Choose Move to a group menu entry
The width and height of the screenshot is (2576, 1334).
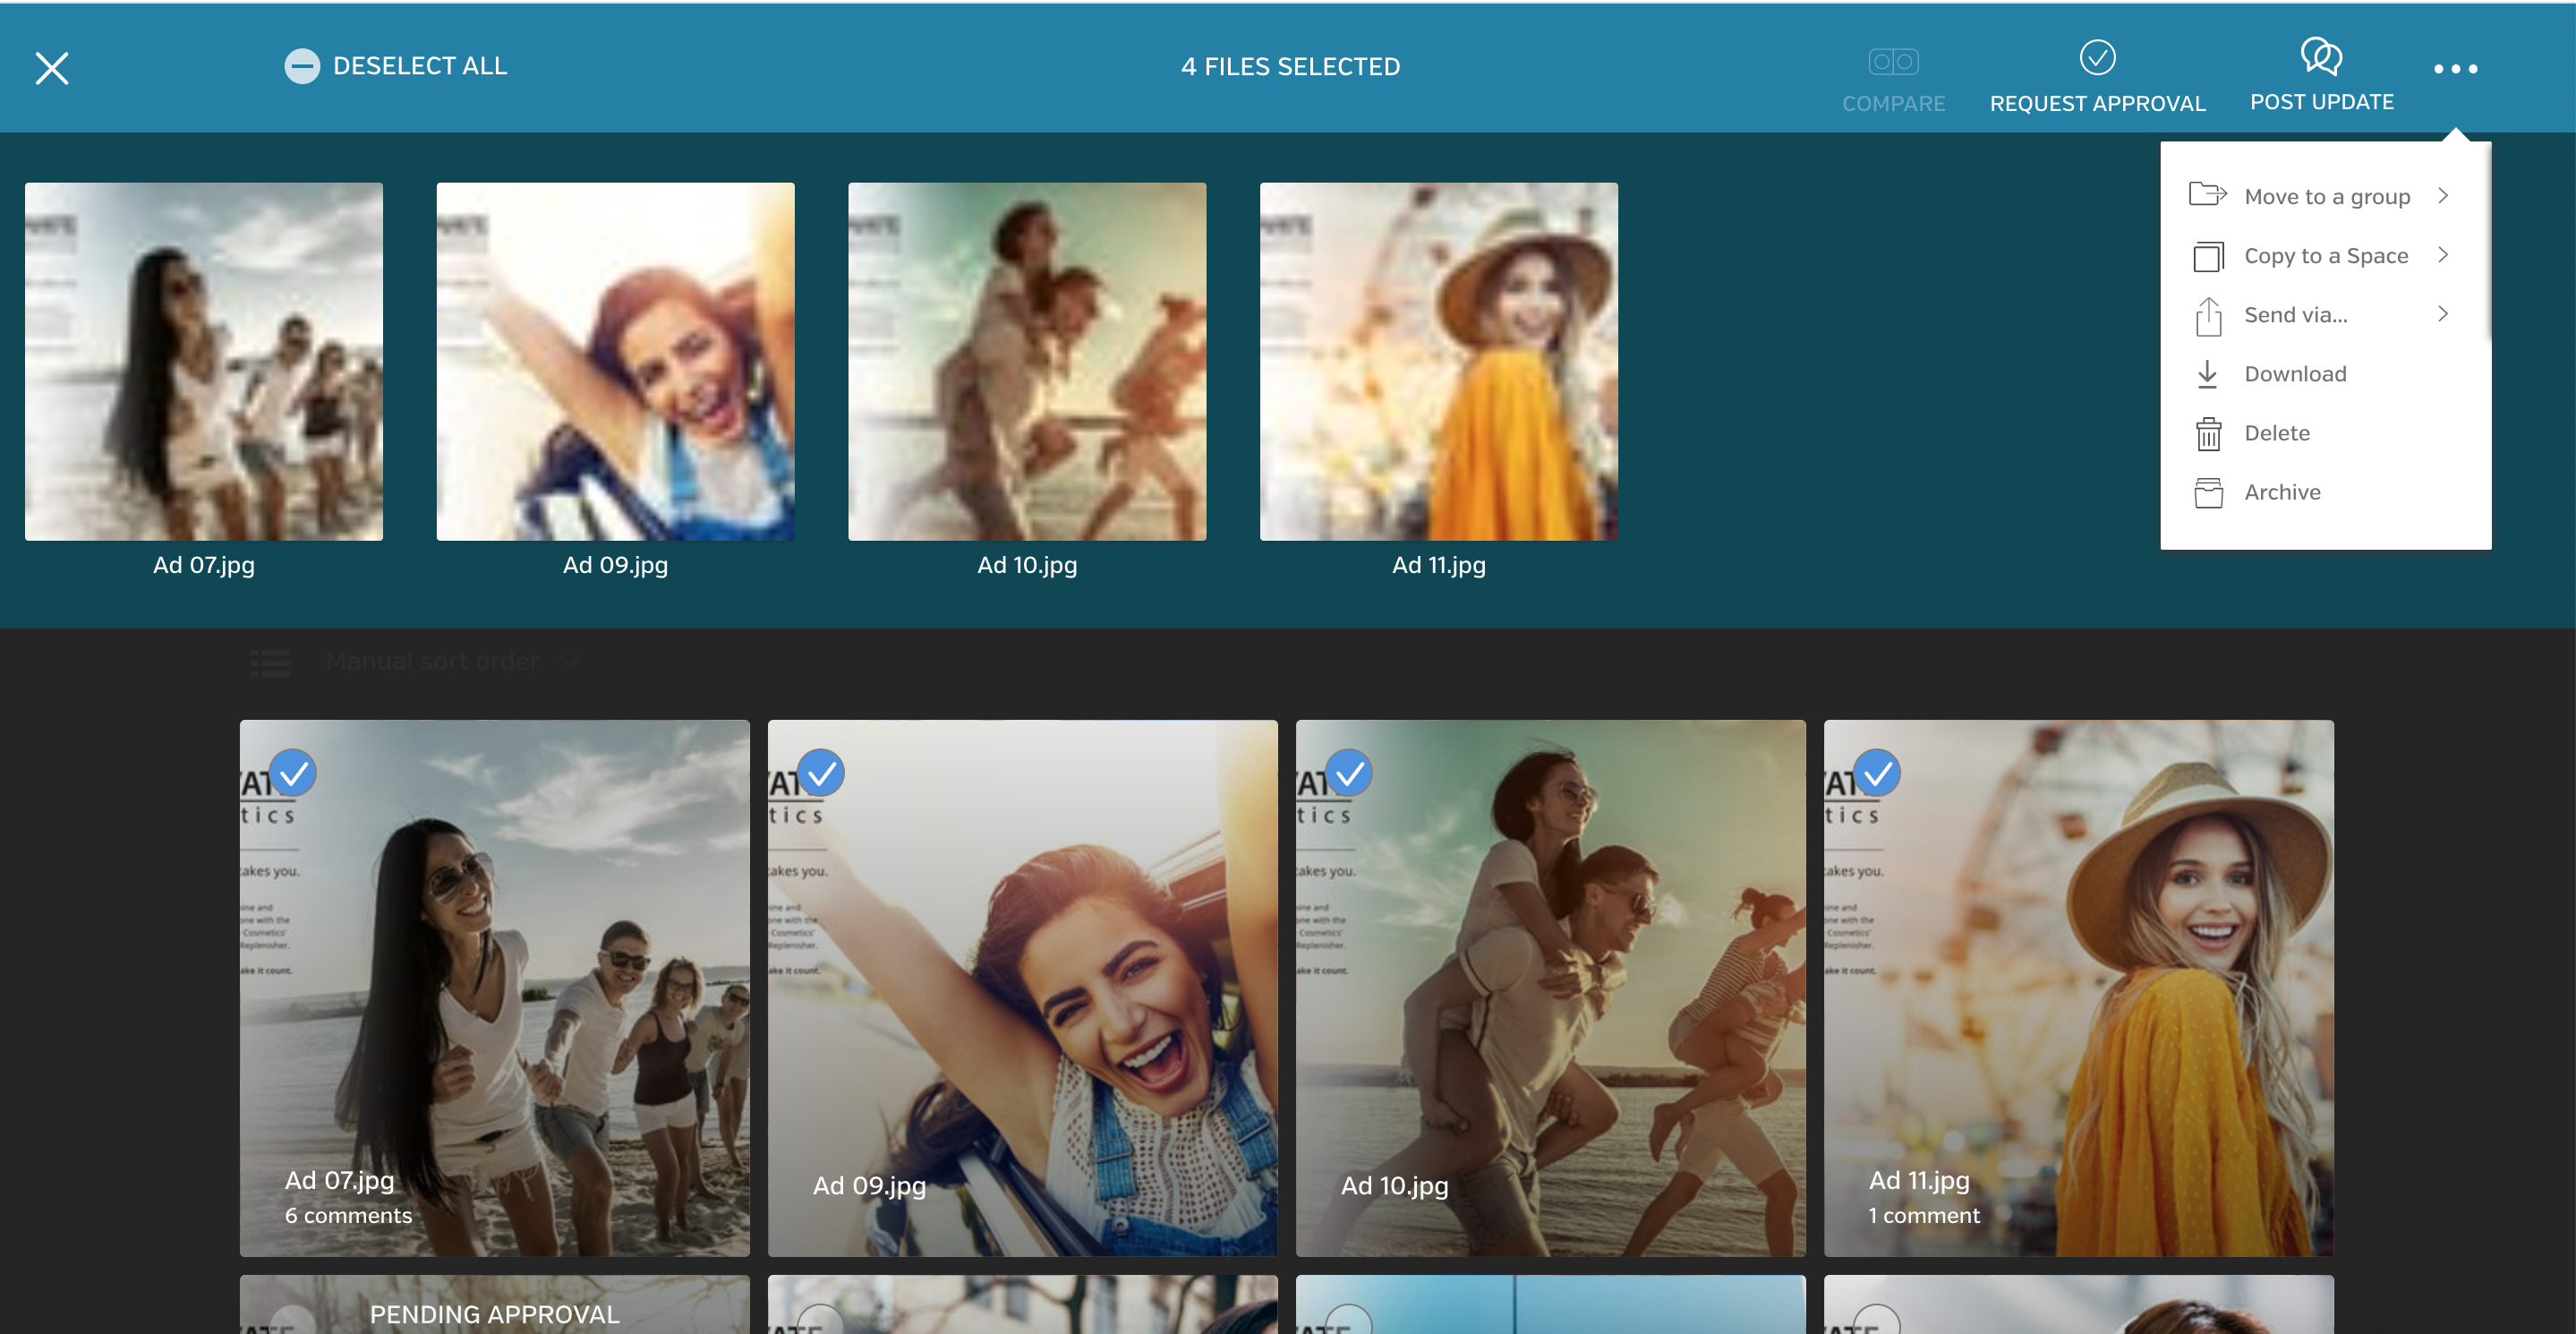pyautogui.click(x=2325, y=196)
